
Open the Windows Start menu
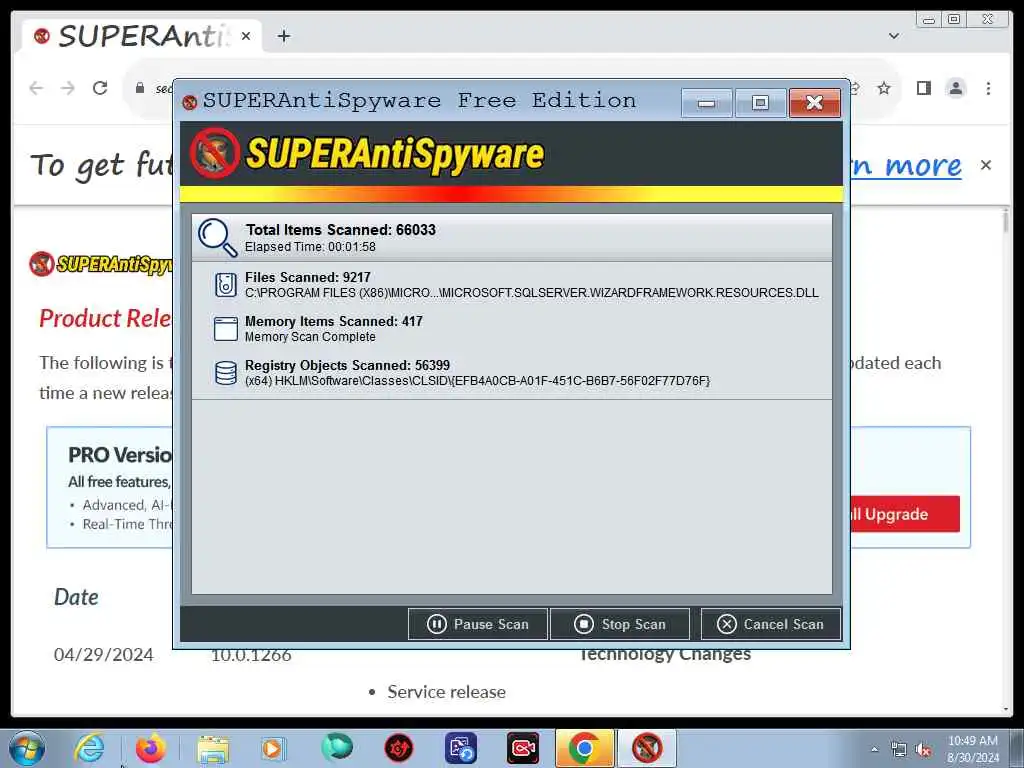pyautogui.click(x=27, y=748)
